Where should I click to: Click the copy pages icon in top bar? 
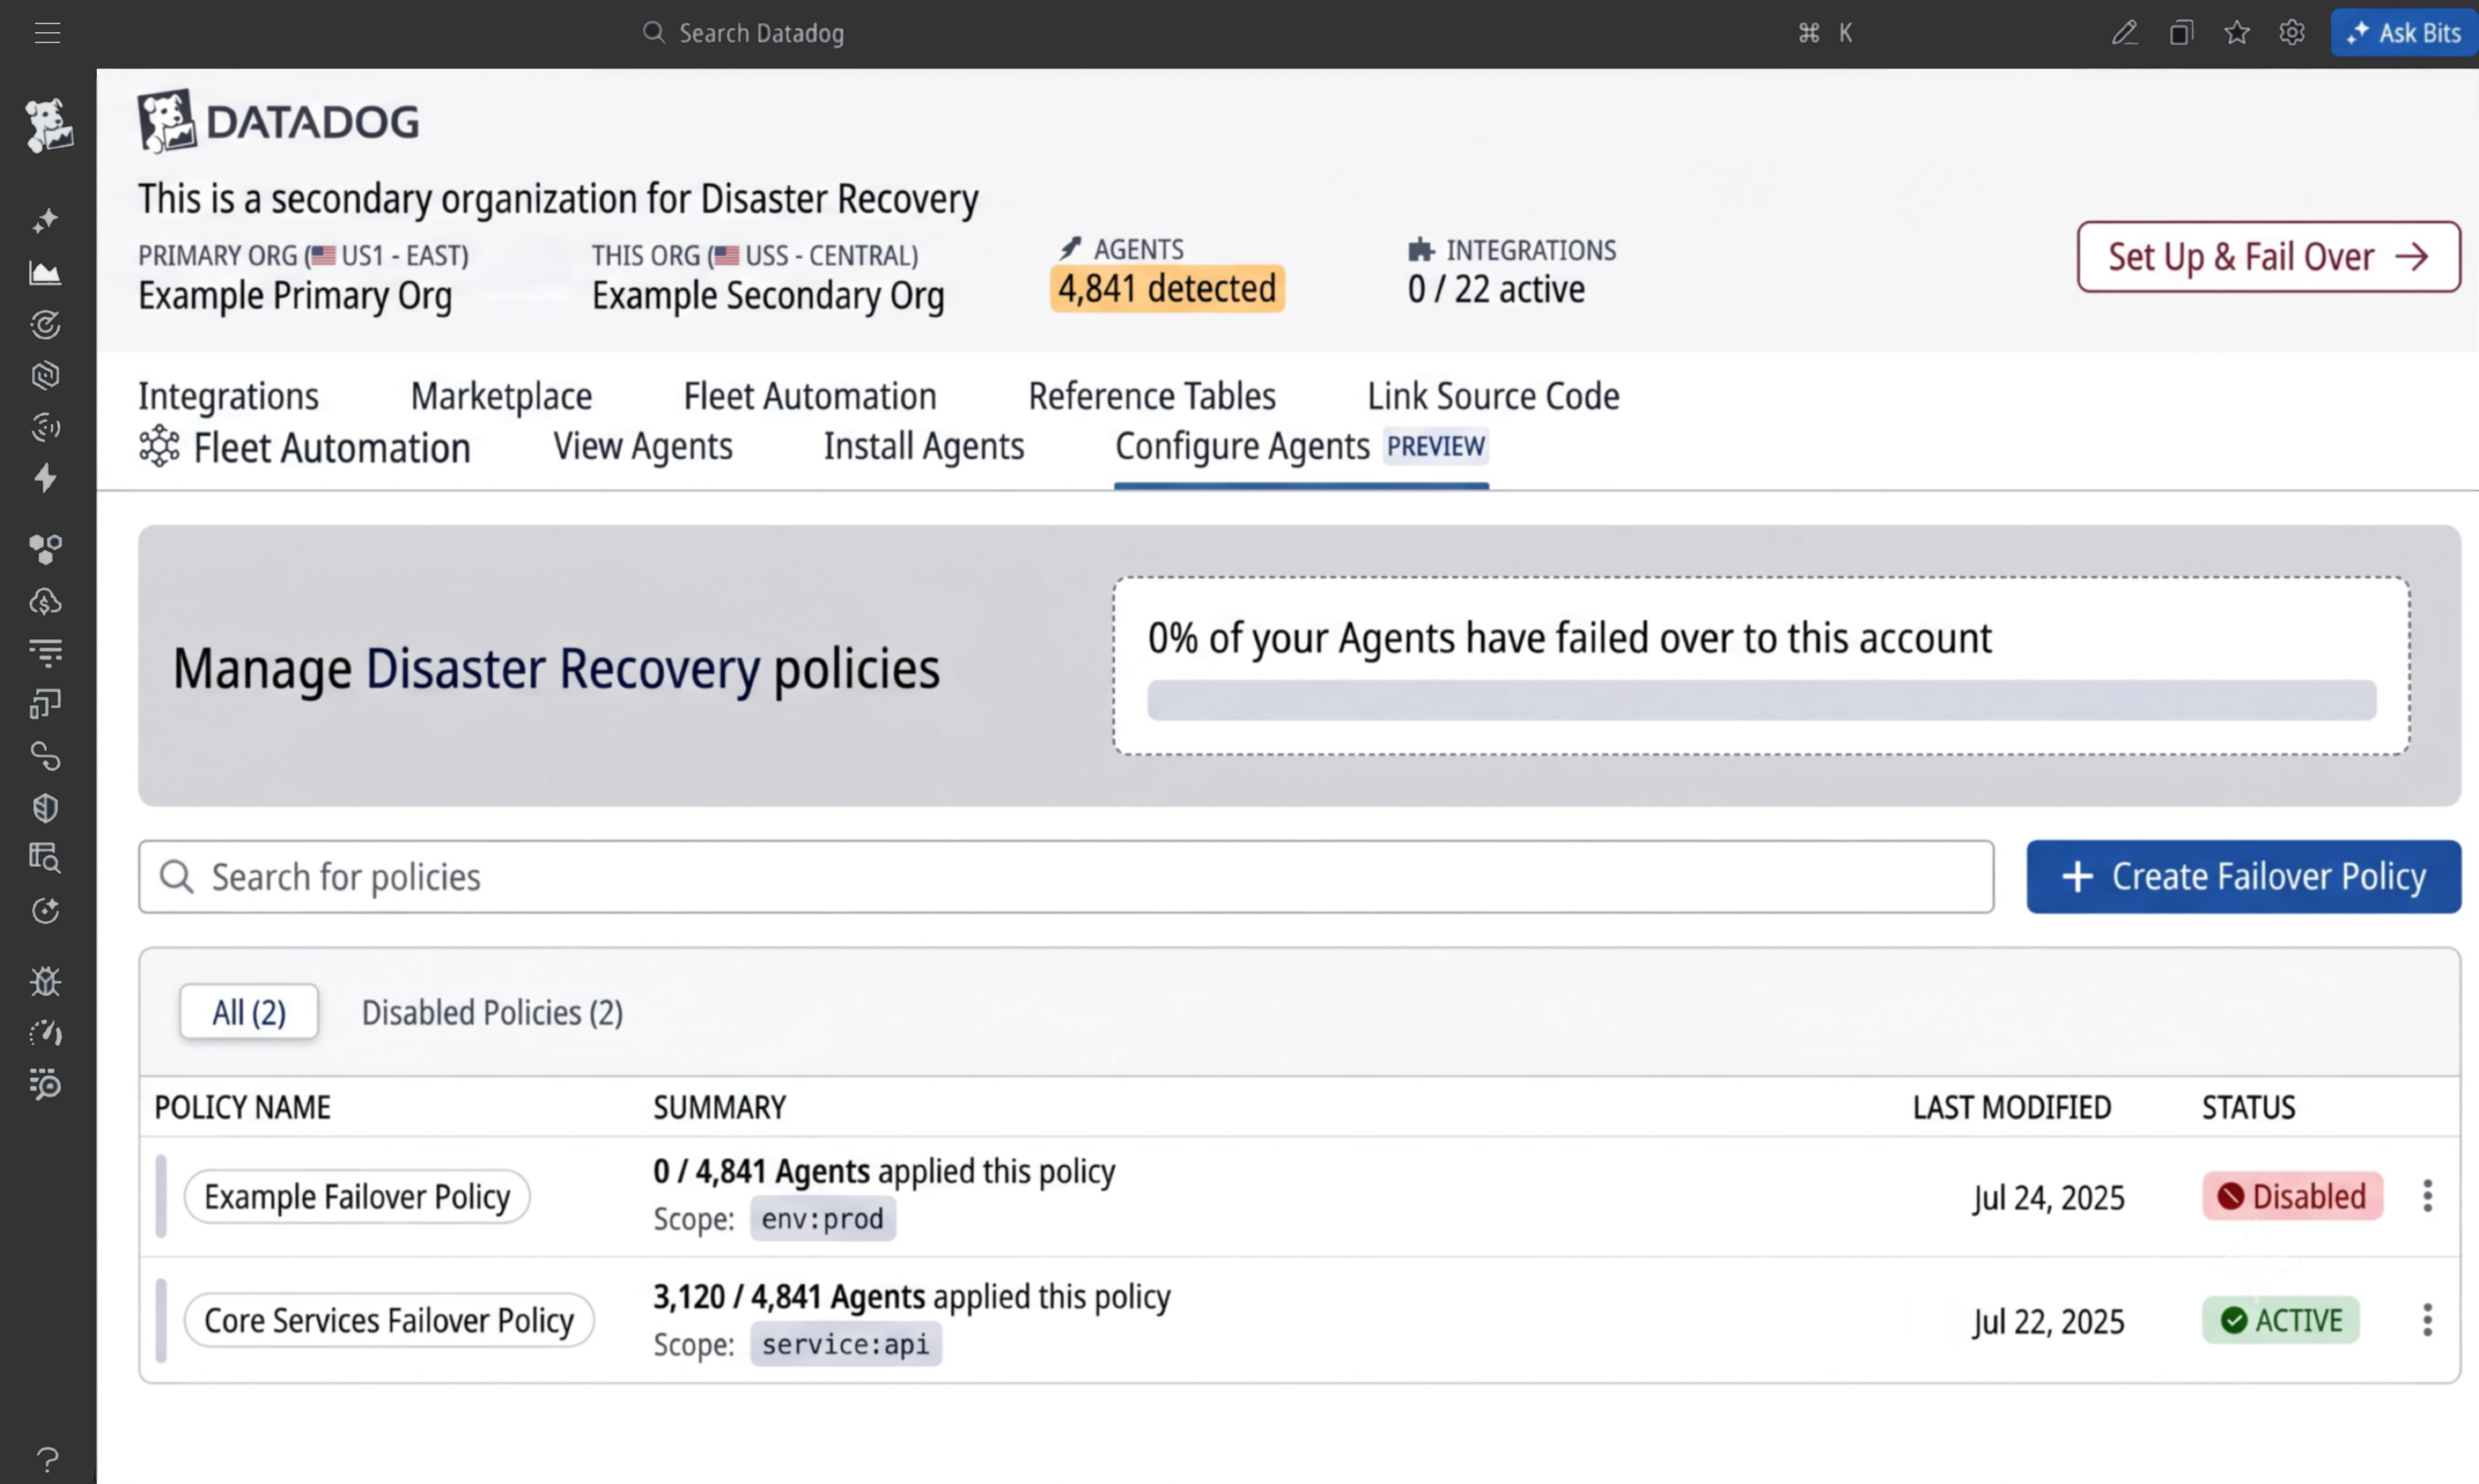tap(2181, 33)
